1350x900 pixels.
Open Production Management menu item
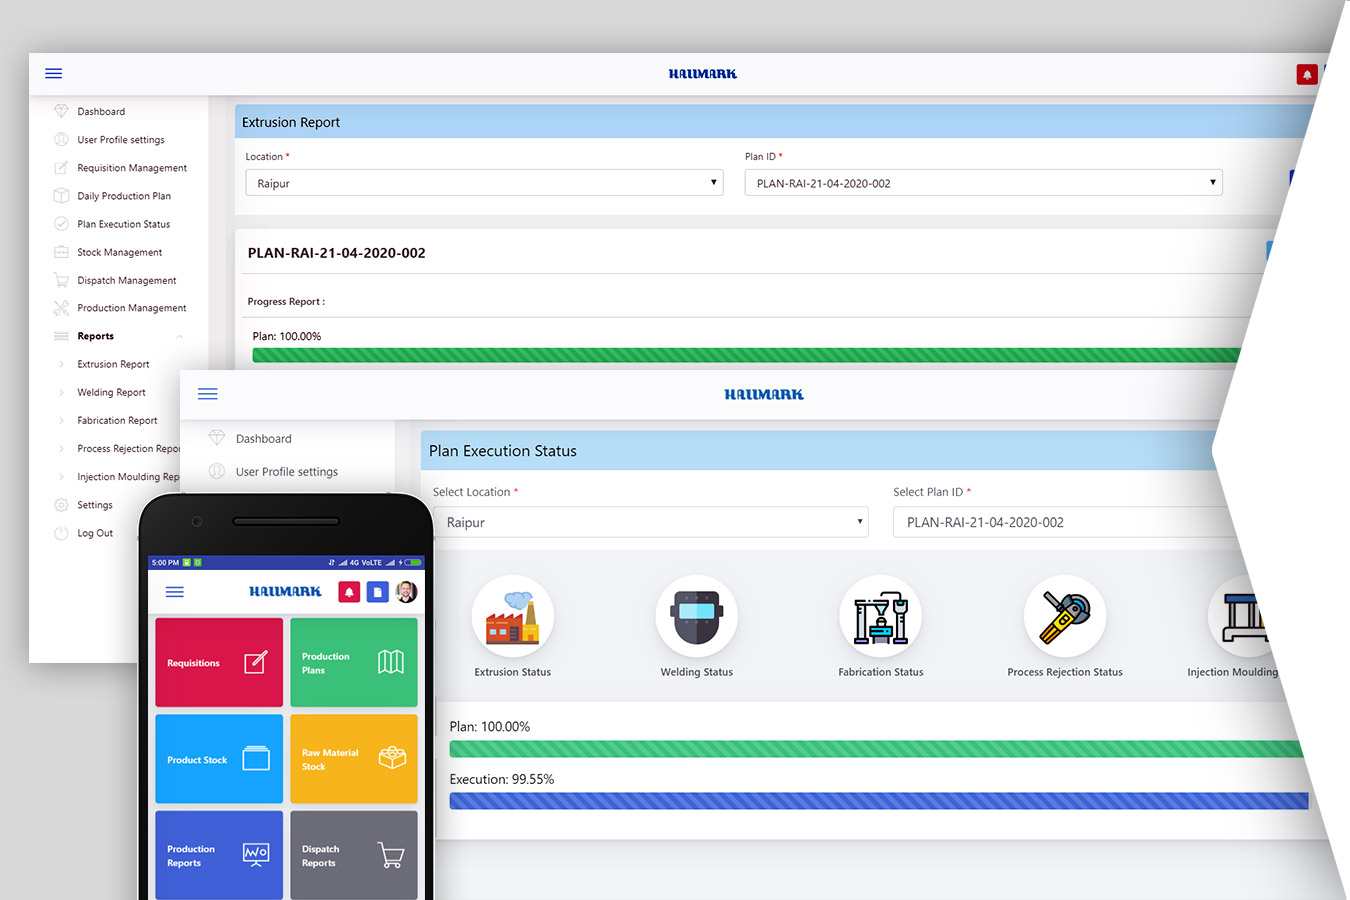pos(132,308)
